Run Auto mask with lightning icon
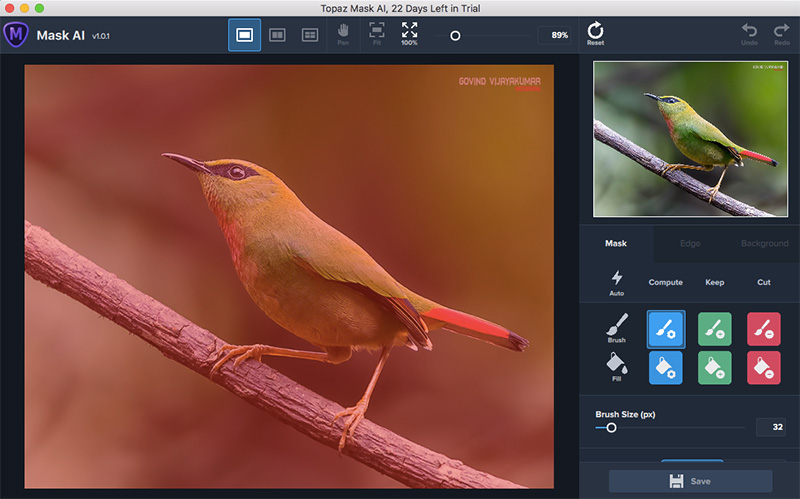 [616, 282]
